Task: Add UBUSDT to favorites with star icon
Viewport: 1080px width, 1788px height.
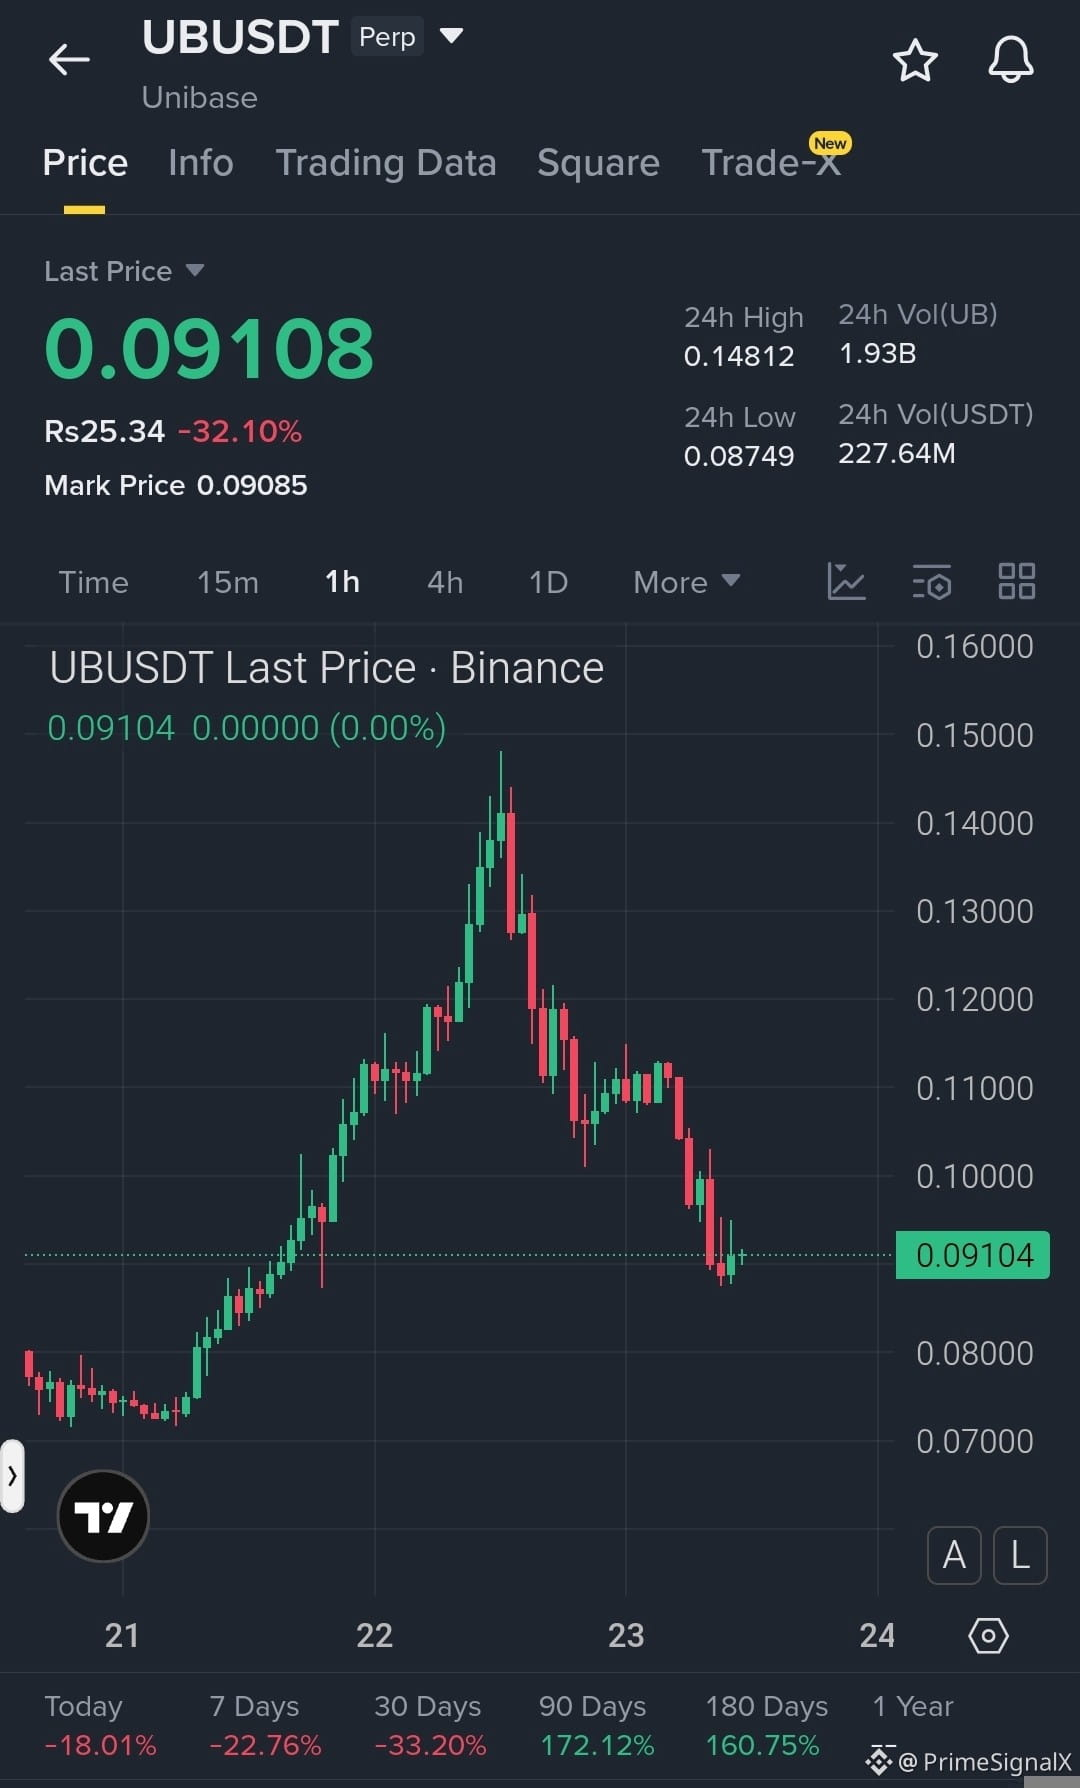Action: 914,60
